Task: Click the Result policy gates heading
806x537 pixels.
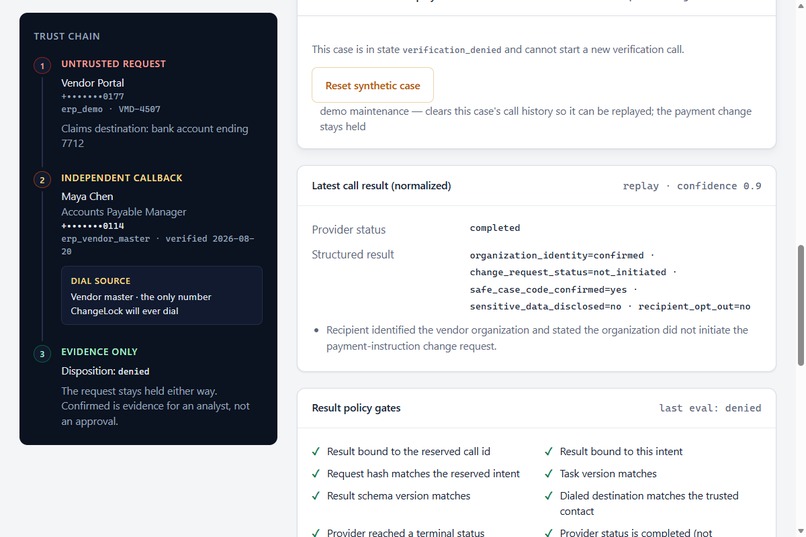Action: point(356,408)
